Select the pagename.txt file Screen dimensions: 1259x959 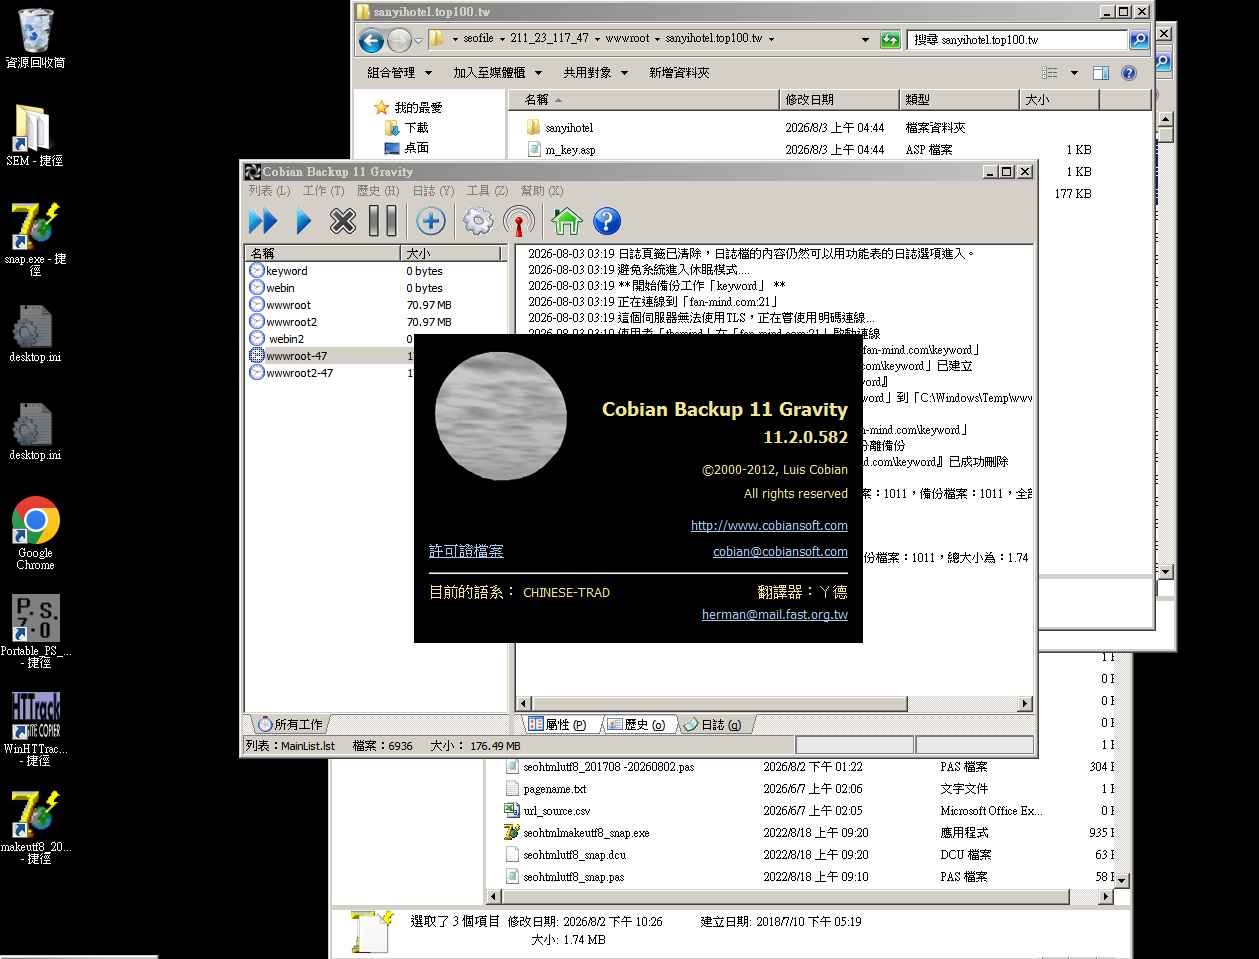click(x=546, y=789)
